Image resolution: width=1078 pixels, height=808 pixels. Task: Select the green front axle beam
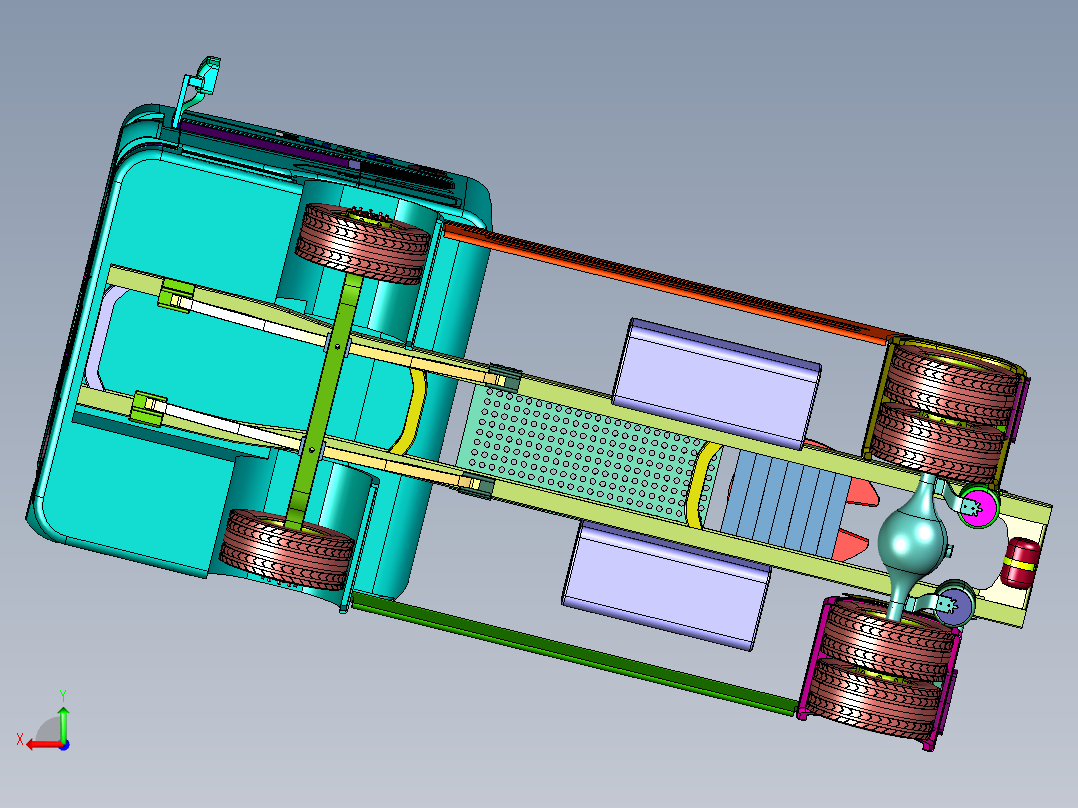[324, 404]
